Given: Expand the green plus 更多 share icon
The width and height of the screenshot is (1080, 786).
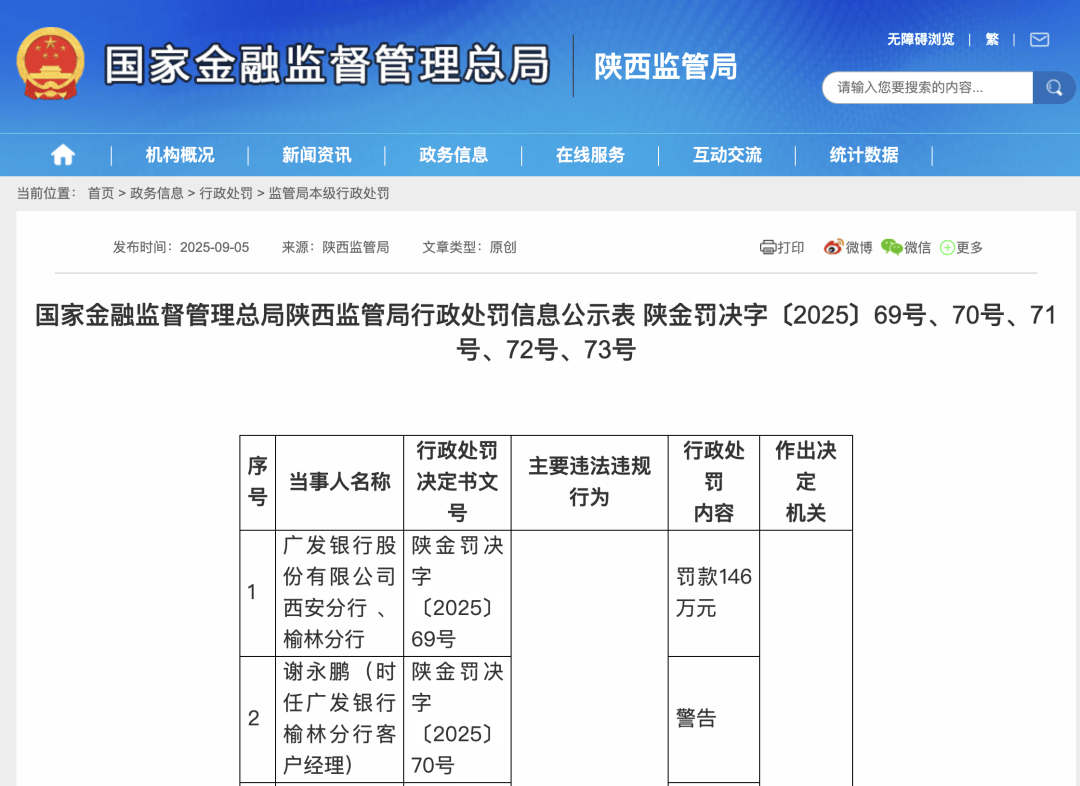Looking at the screenshot, I should (948, 247).
